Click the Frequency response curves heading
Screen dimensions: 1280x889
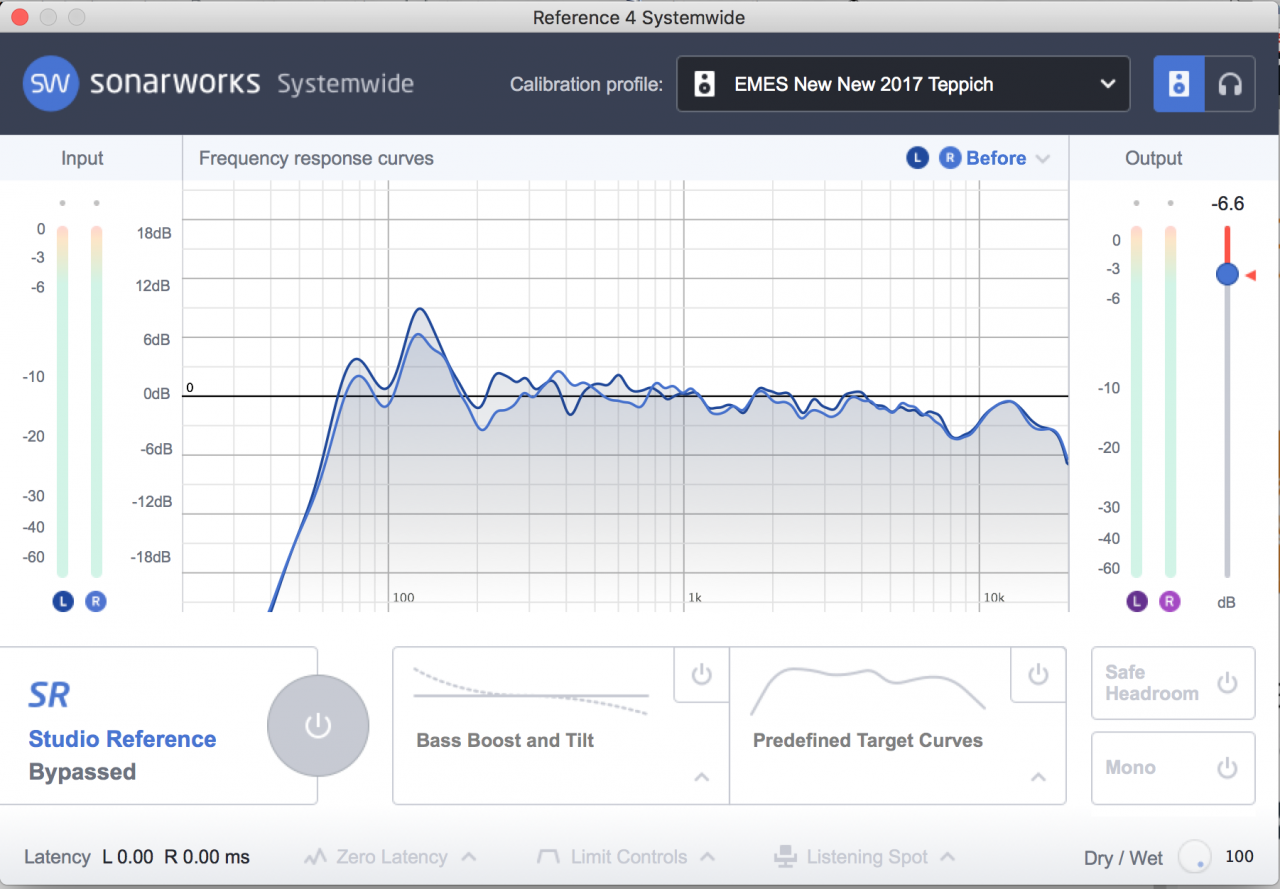point(316,158)
